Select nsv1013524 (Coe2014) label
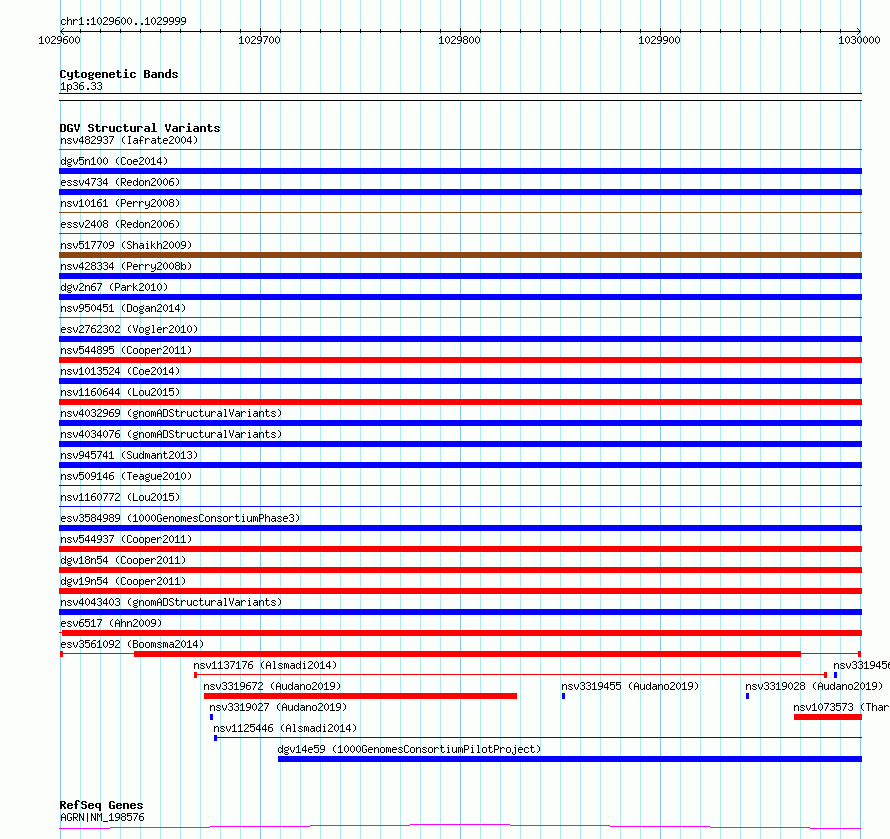The image size is (890, 839). 120,371
